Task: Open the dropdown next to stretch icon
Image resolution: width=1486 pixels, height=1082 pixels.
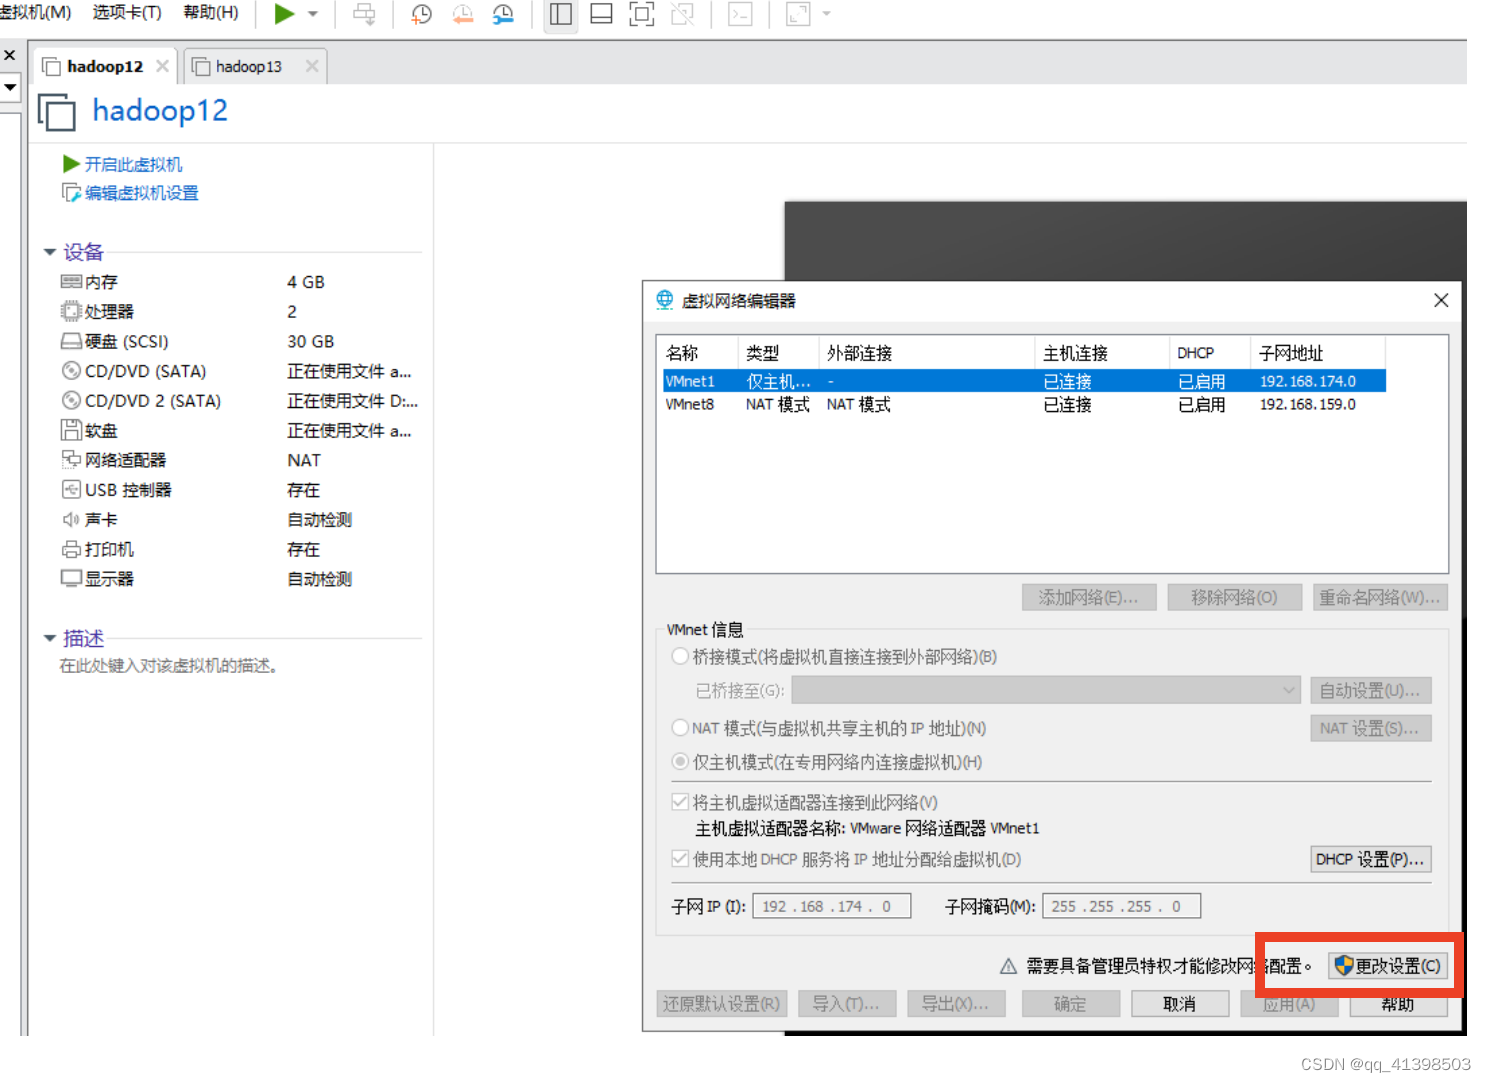Action: click(826, 14)
